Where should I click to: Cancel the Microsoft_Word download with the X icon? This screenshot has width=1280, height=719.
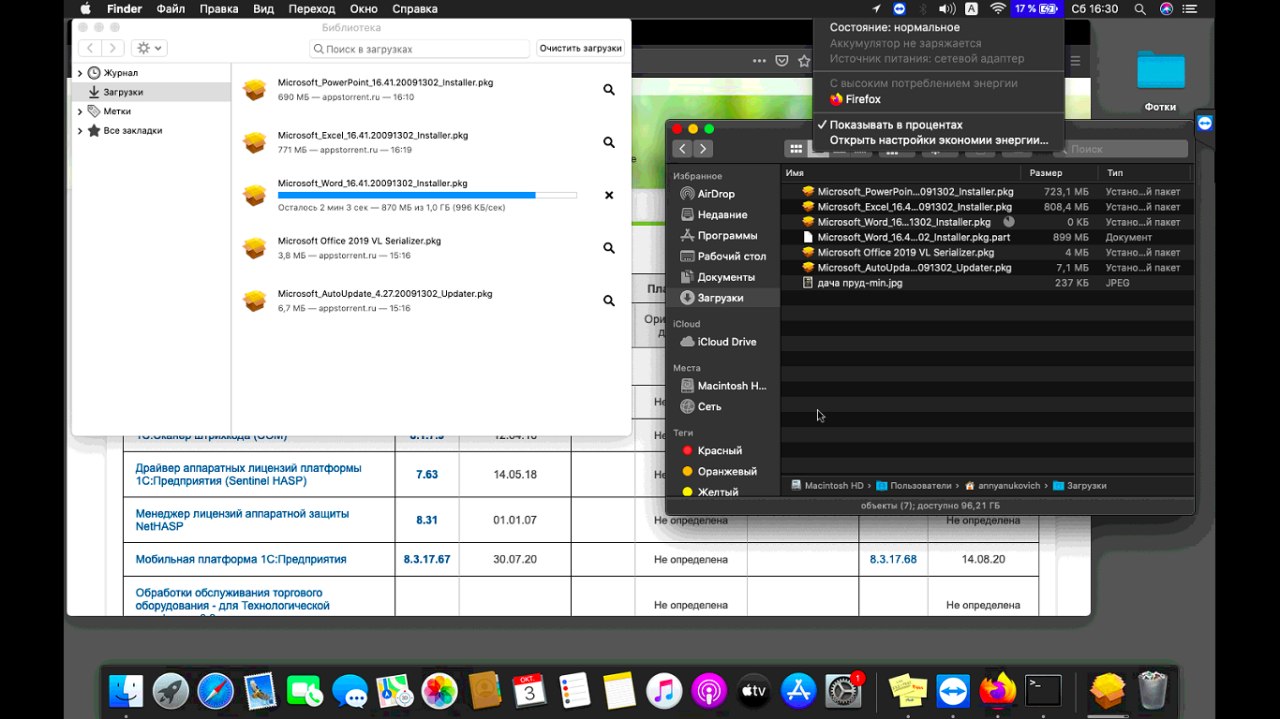pos(609,195)
